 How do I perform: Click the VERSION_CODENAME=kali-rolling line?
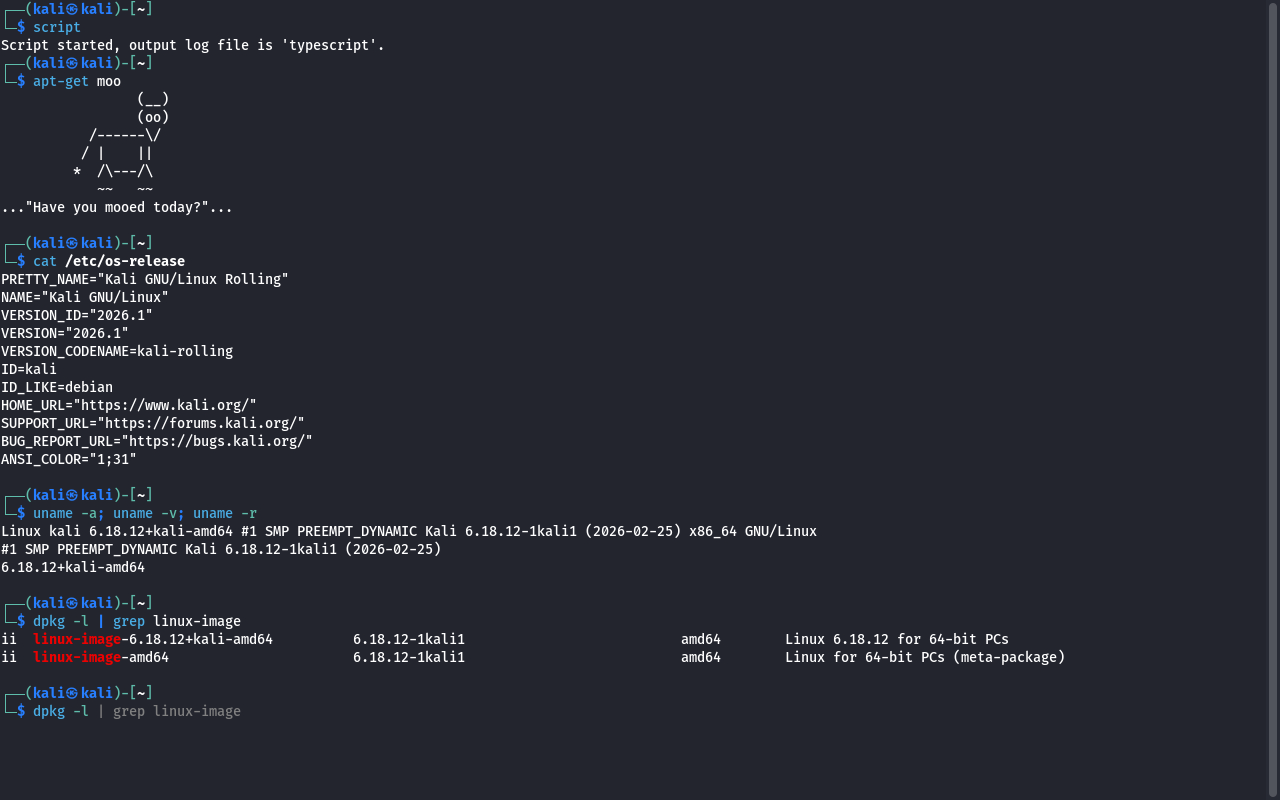116,351
